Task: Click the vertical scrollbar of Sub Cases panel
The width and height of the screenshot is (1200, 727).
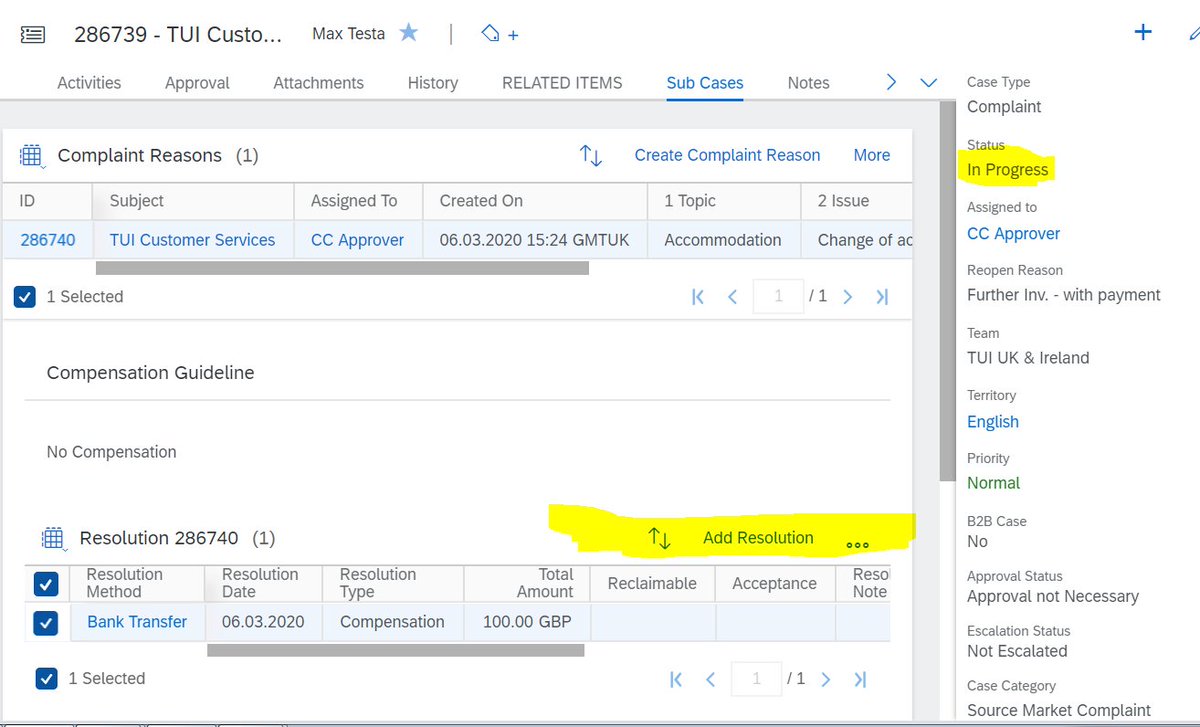Action: (x=949, y=290)
